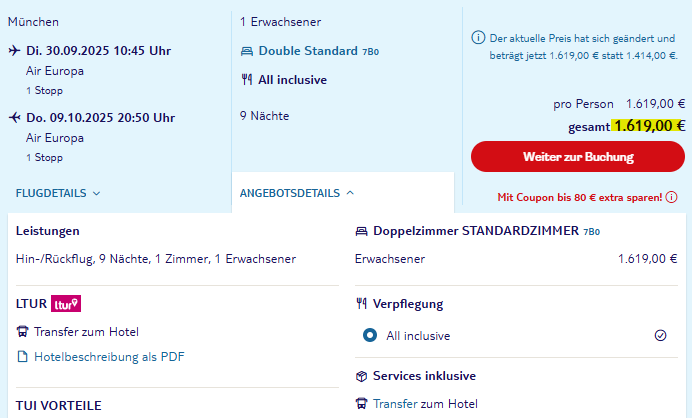
Task: Open Hotelbeschreibung als PDF link
Action: tap(109, 357)
